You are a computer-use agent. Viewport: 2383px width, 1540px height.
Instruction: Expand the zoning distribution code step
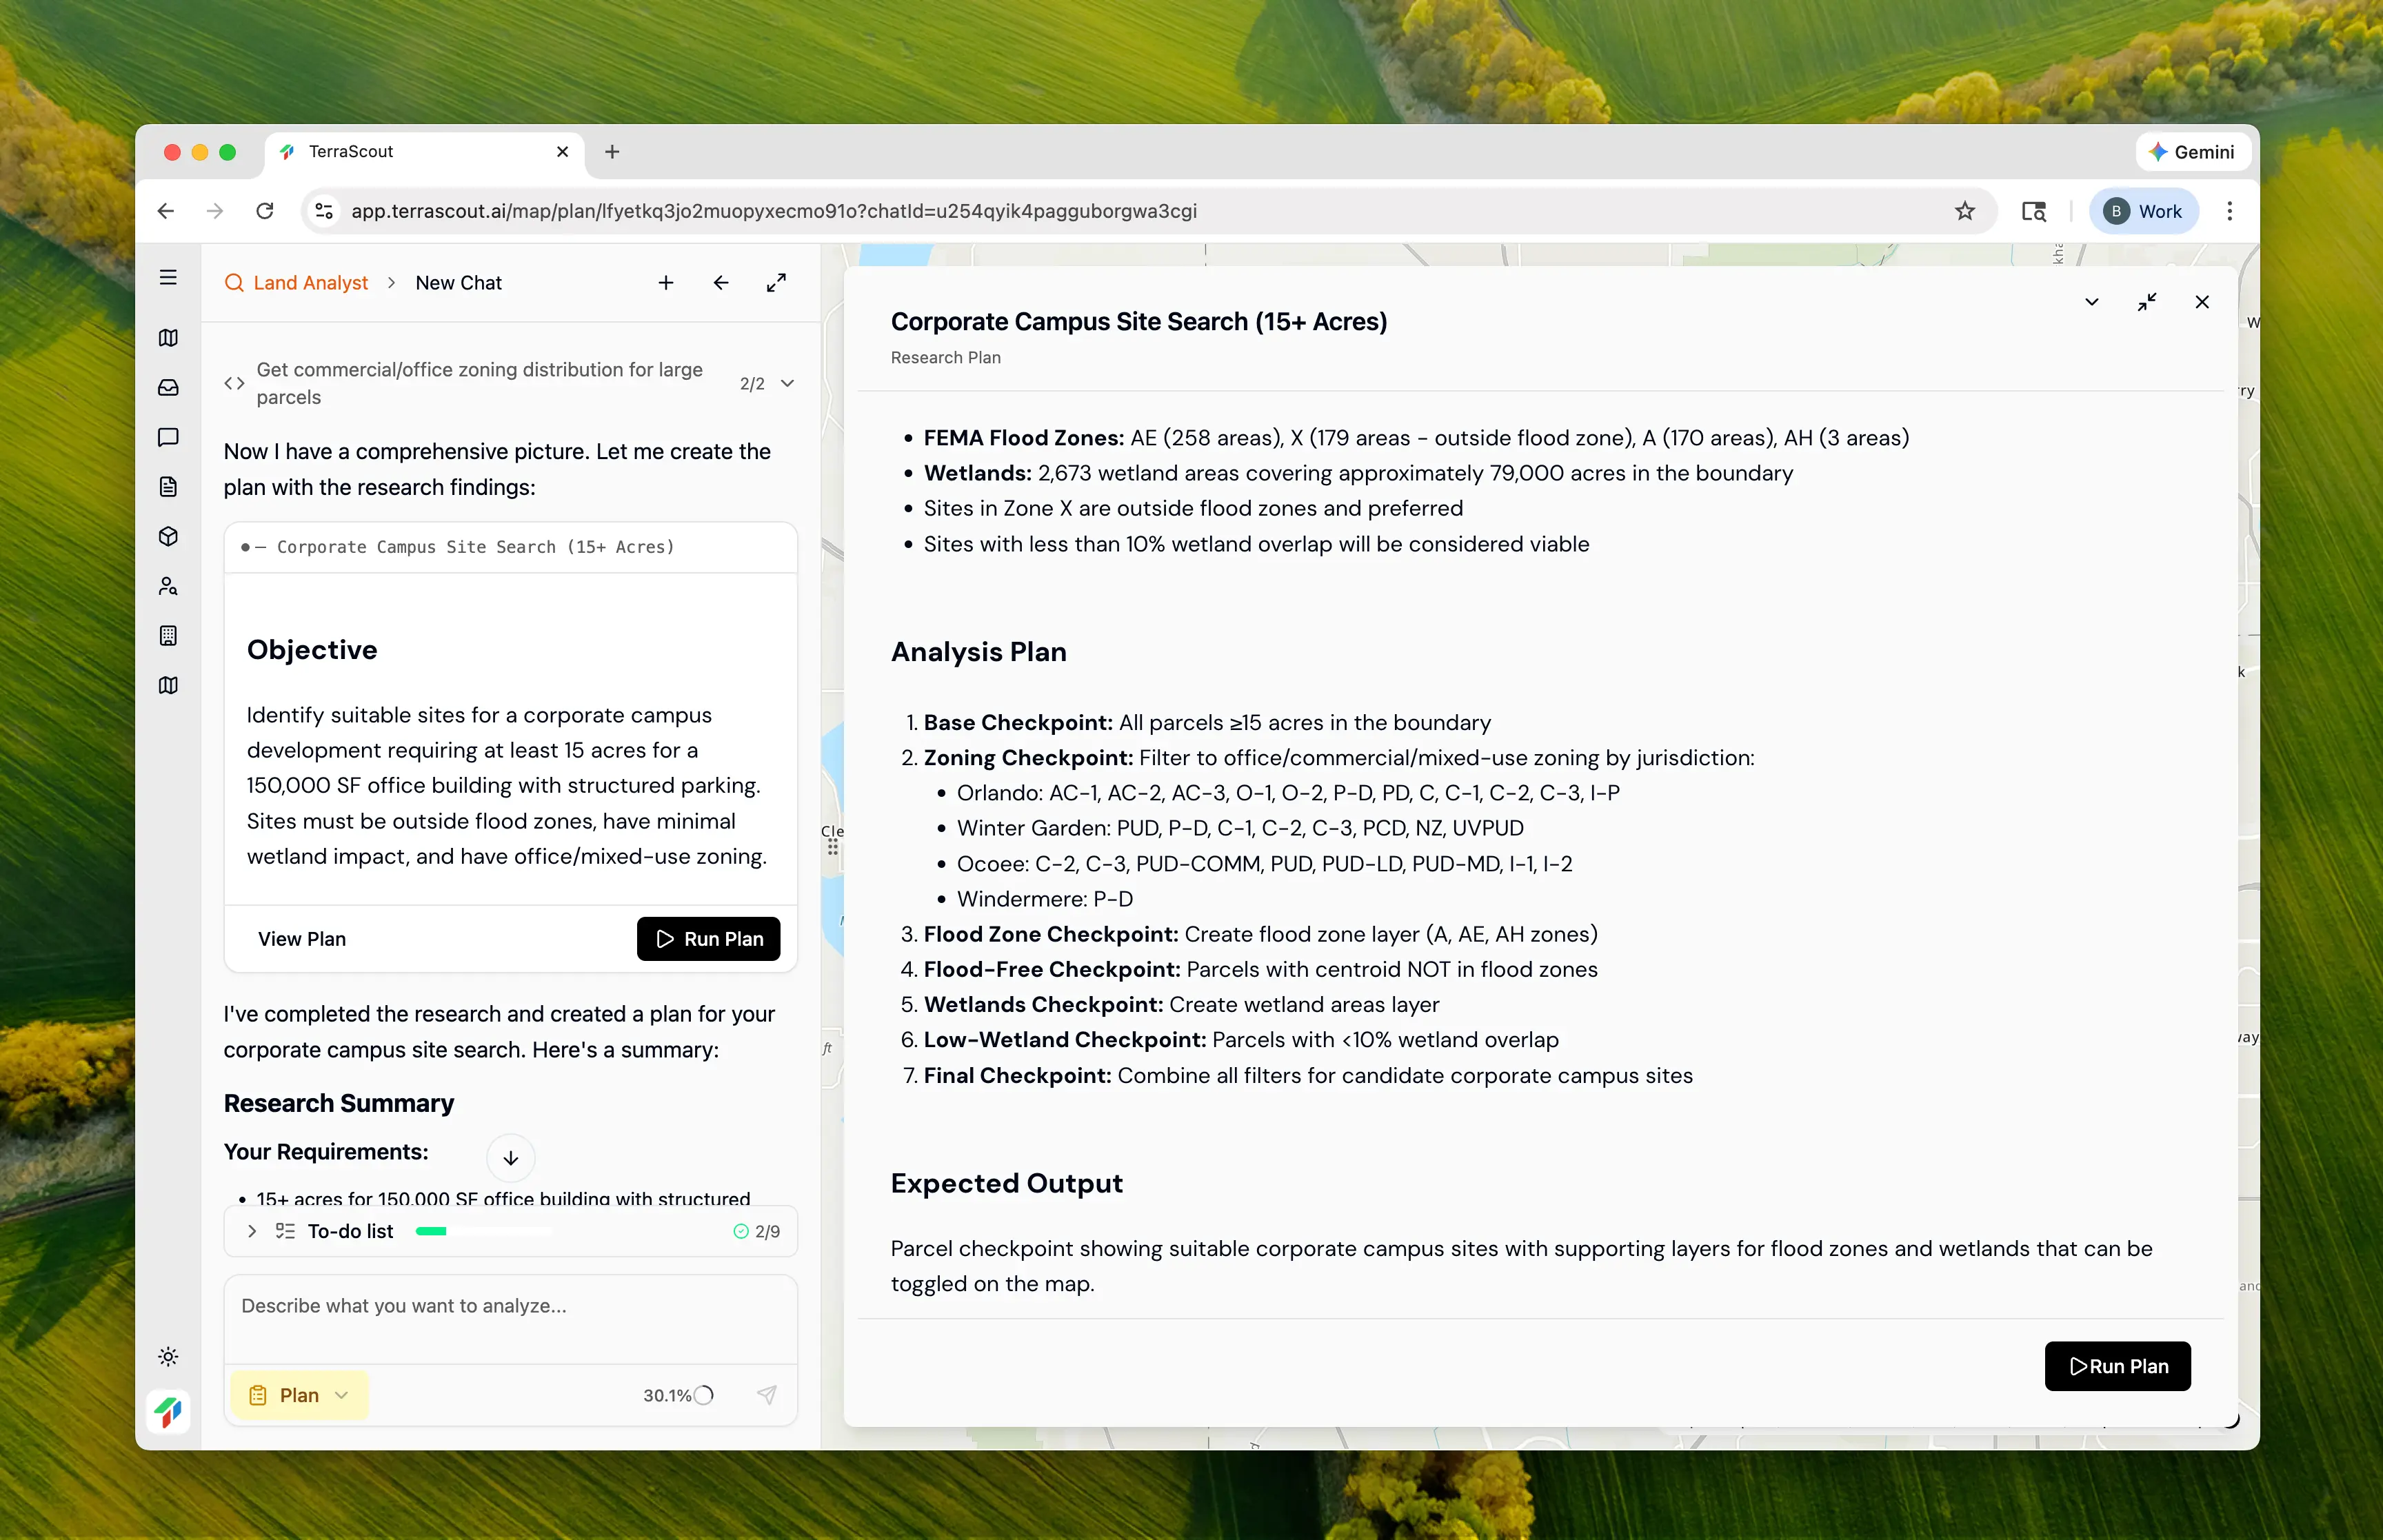click(787, 383)
